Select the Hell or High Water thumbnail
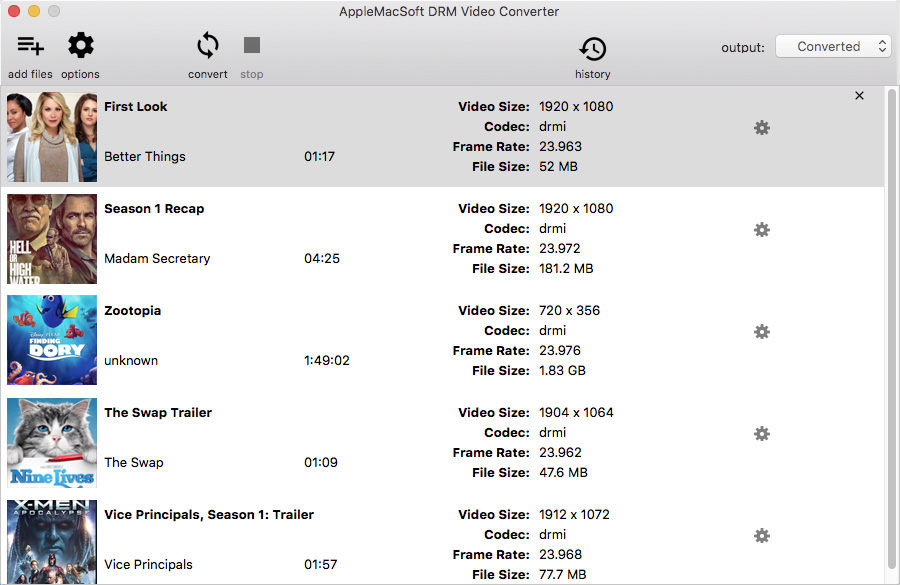The height and width of the screenshot is (585, 900). (52, 239)
